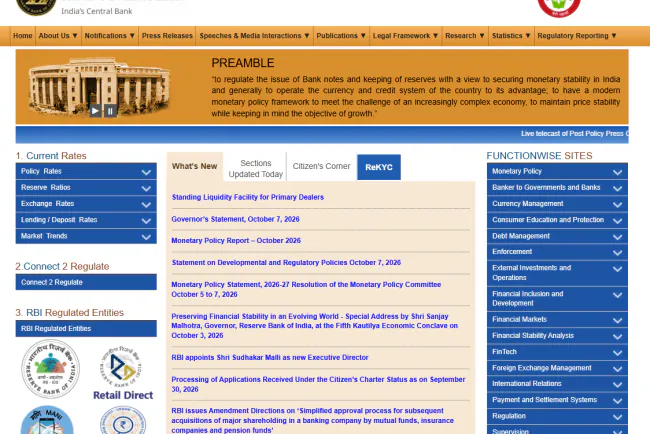Open Publications menu

pyautogui.click(x=341, y=36)
